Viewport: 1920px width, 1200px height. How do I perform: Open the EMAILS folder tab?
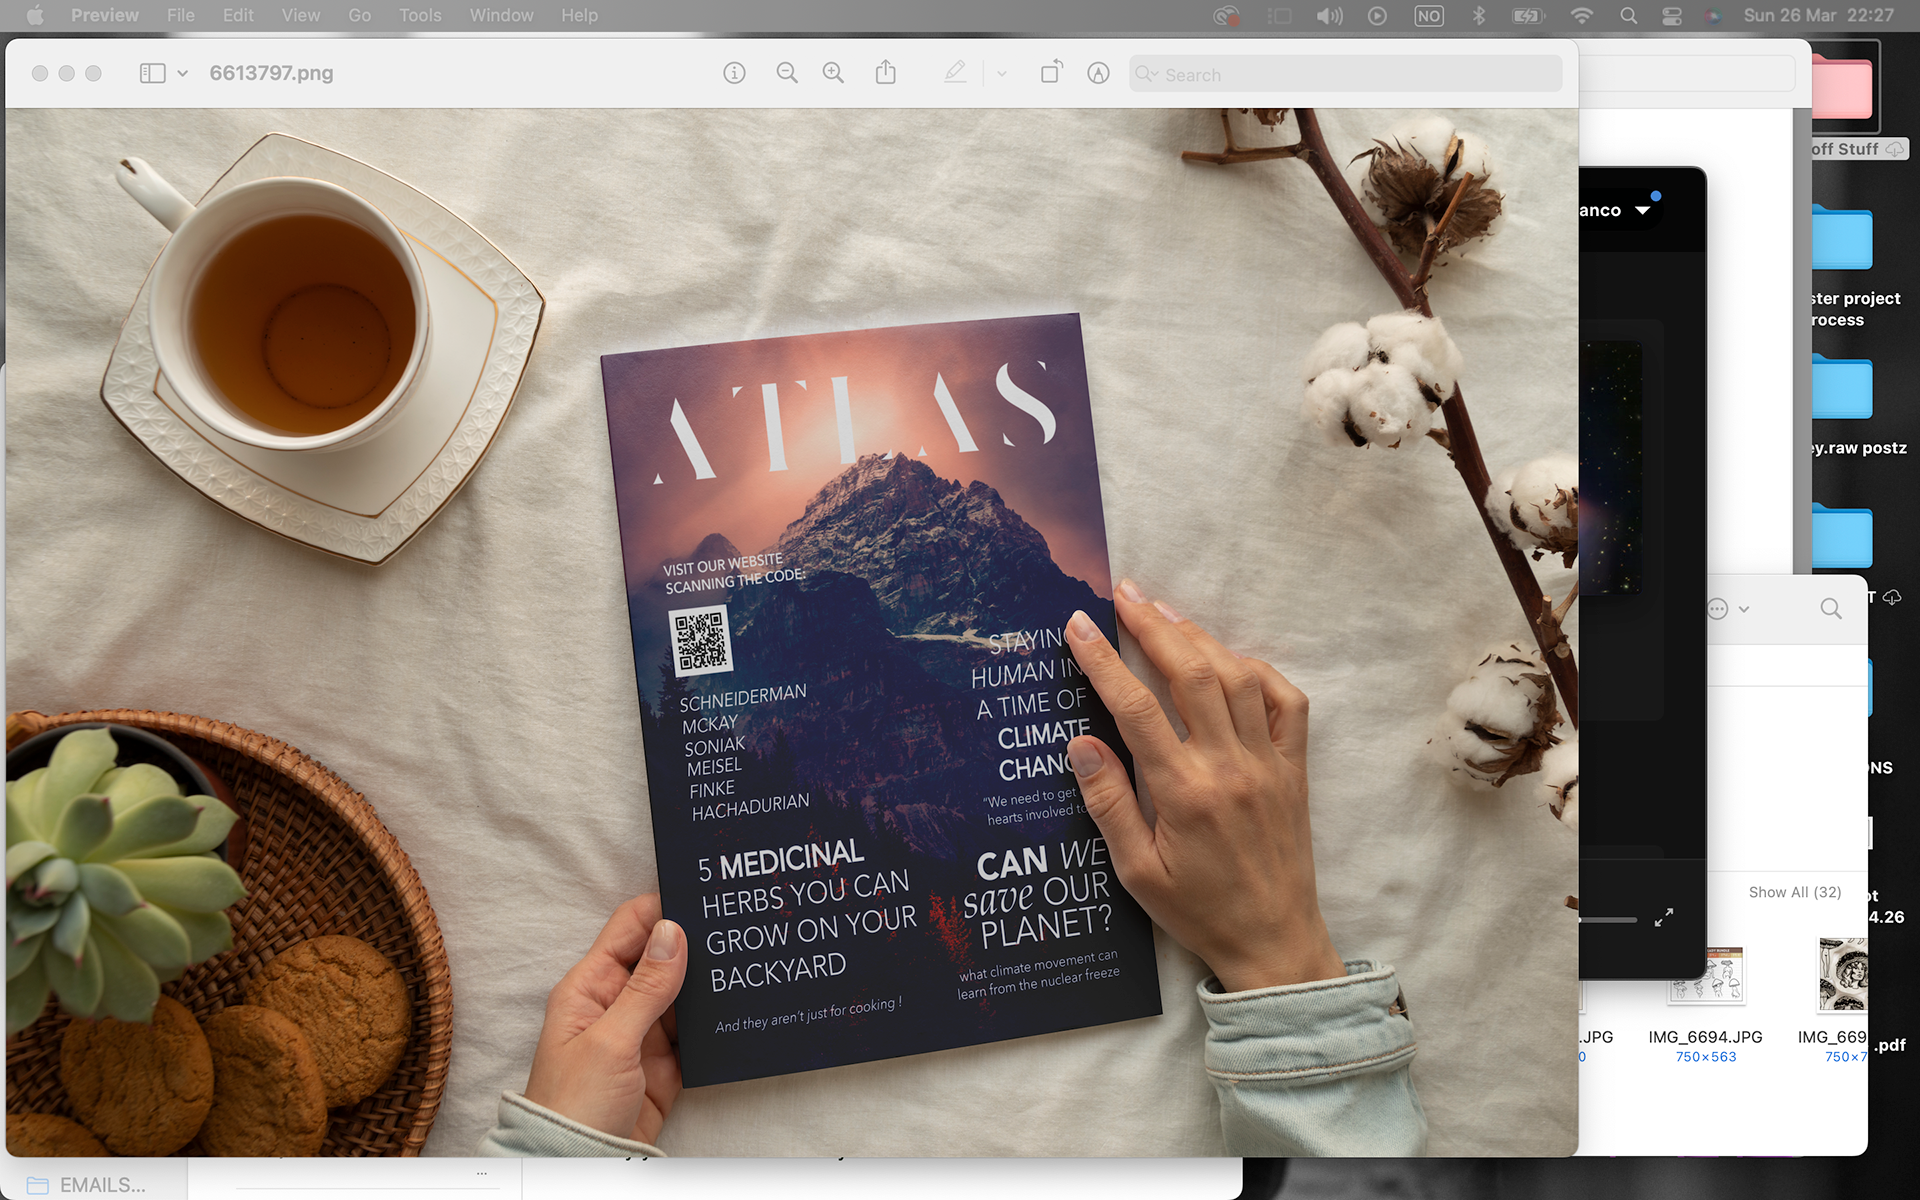(x=88, y=1185)
